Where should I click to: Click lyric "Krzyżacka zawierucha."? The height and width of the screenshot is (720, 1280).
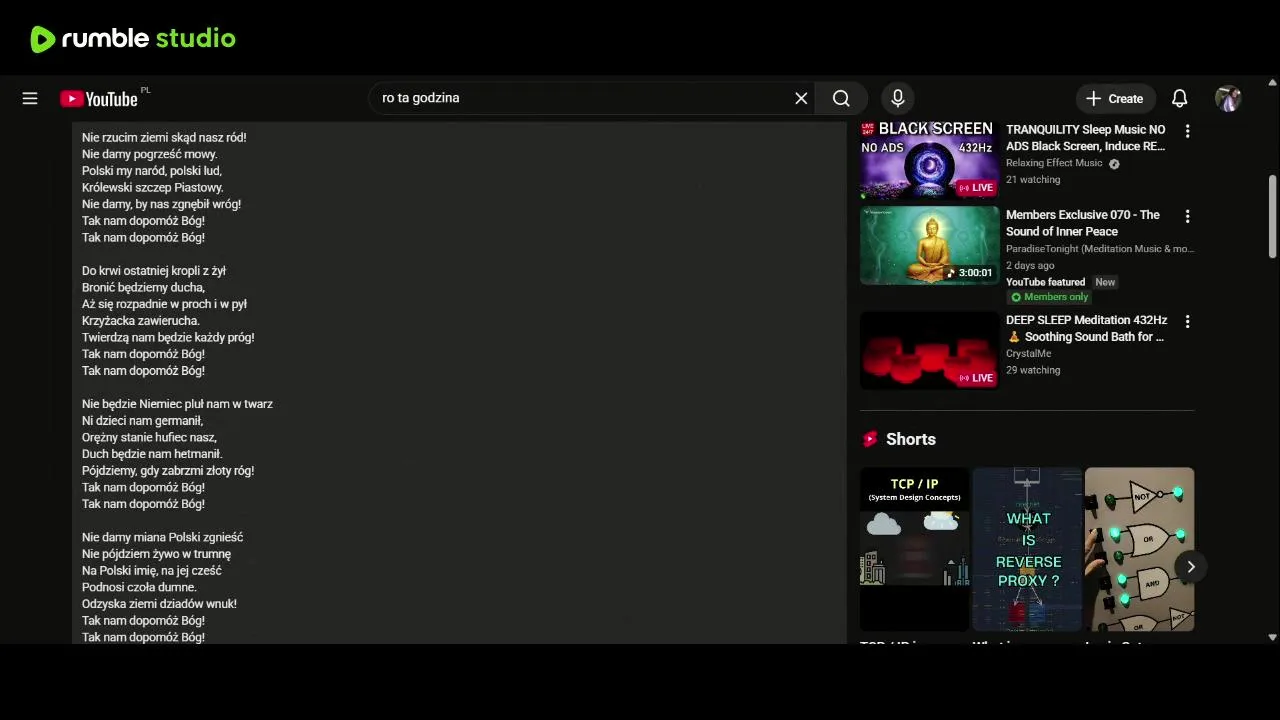141,321
